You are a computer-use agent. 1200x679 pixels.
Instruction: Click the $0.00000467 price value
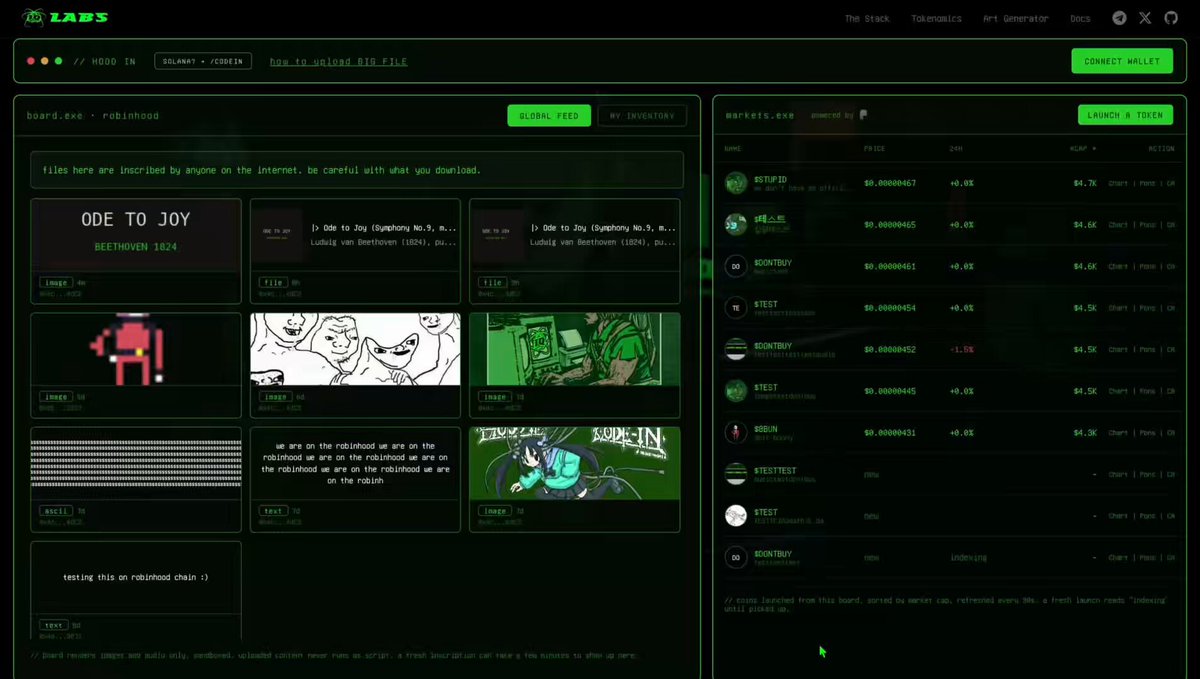(890, 183)
